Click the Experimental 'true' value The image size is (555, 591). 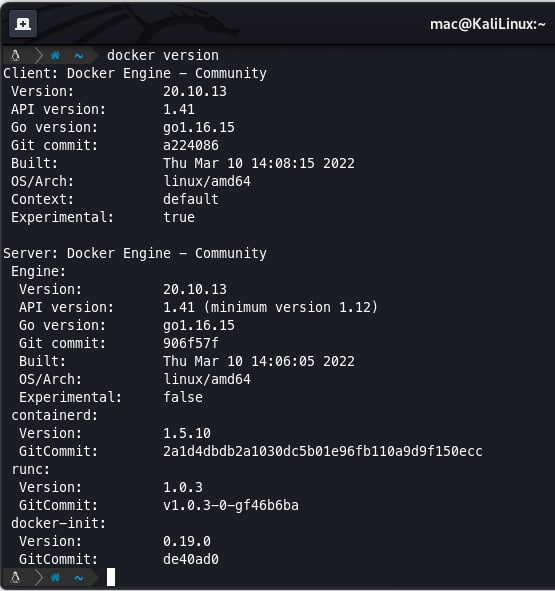(x=179, y=217)
